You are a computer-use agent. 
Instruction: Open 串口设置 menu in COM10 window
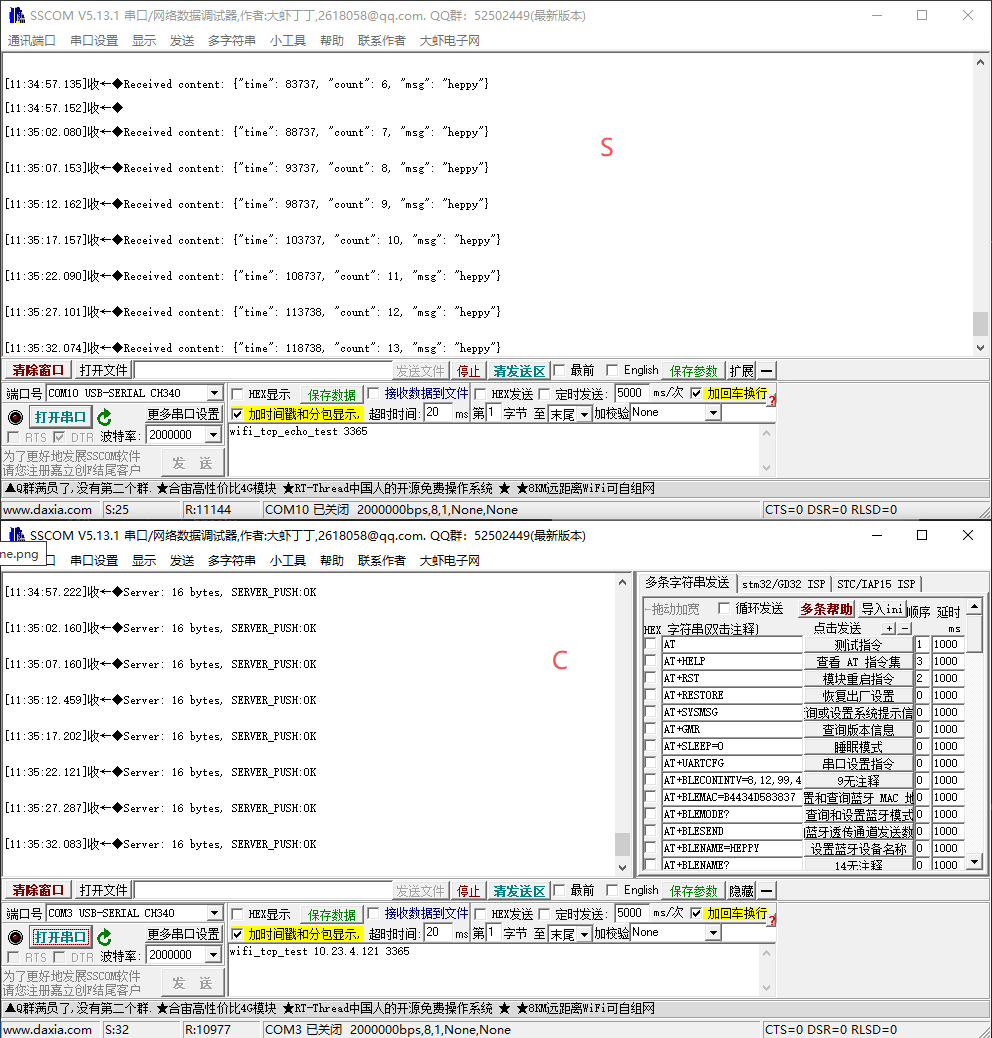[94, 41]
